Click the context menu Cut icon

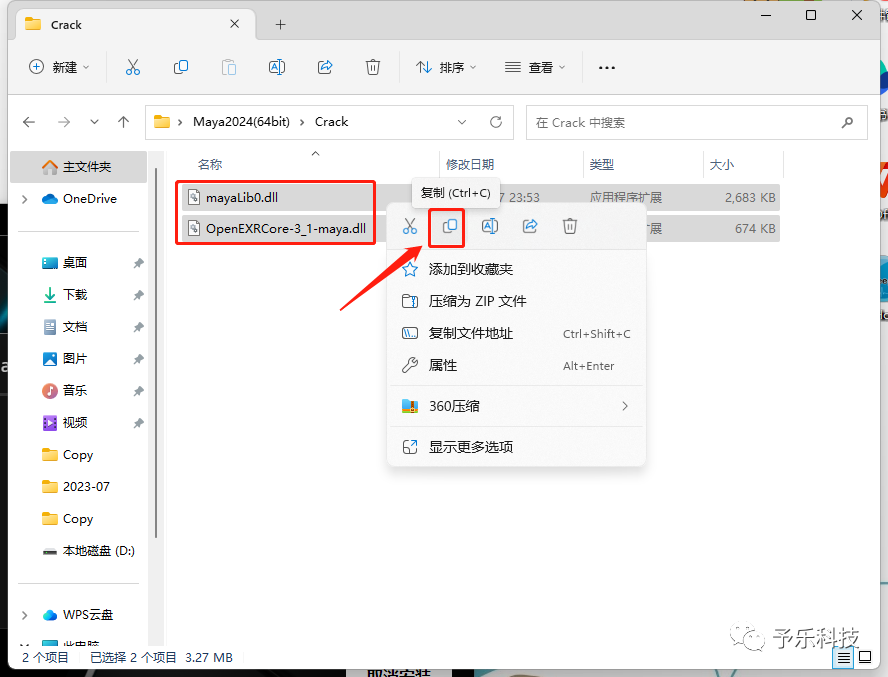point(409,227)
